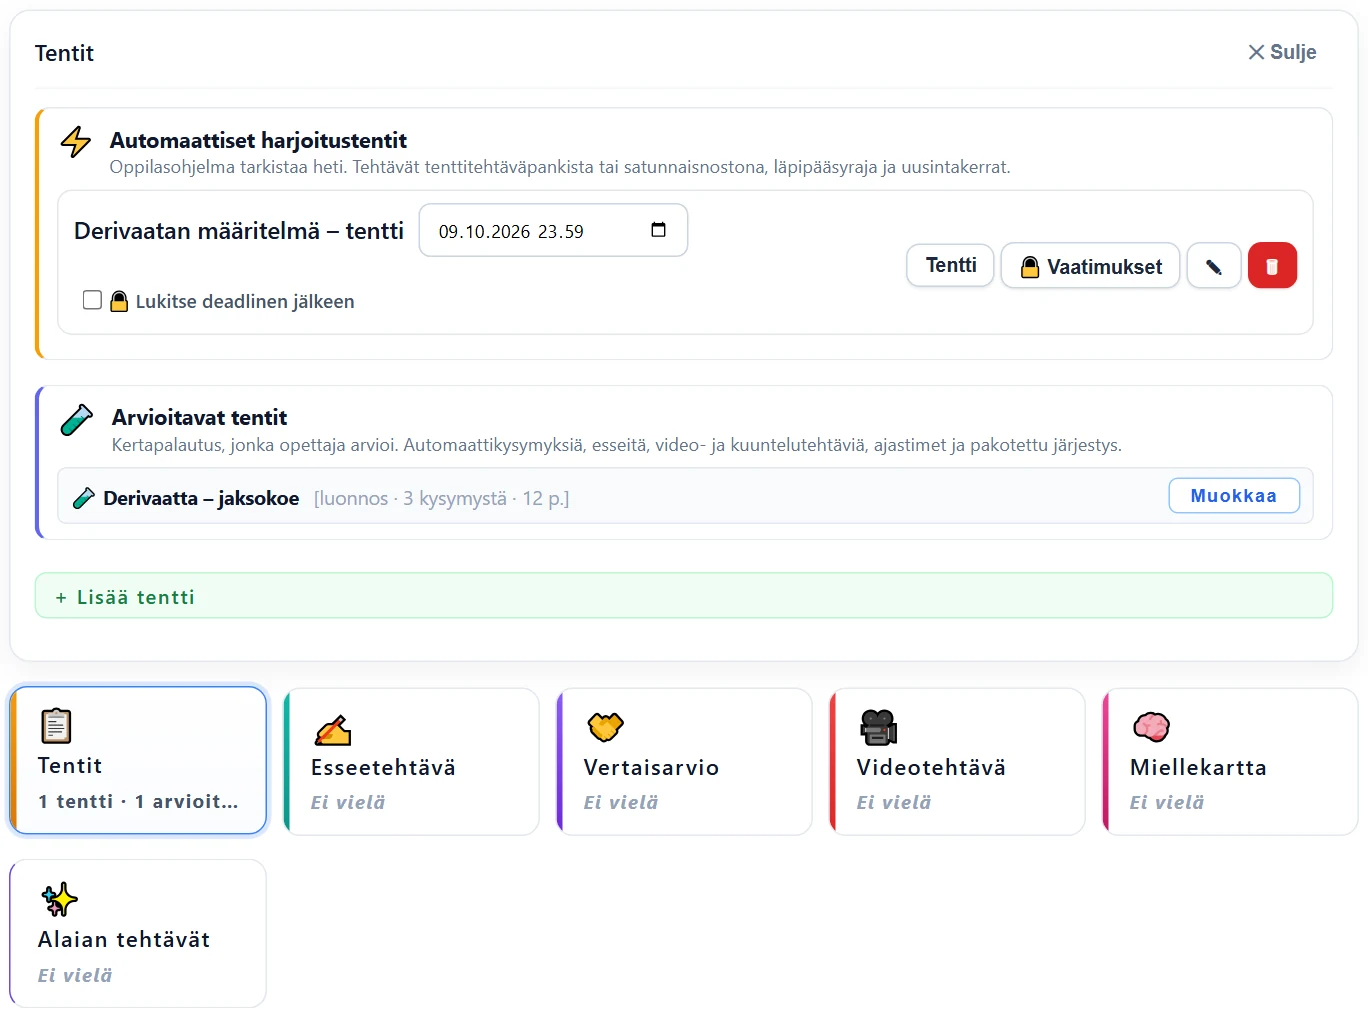
Task: Click the Automaattiset harjoitustentit heading
Action: click(x=258, y=140)
